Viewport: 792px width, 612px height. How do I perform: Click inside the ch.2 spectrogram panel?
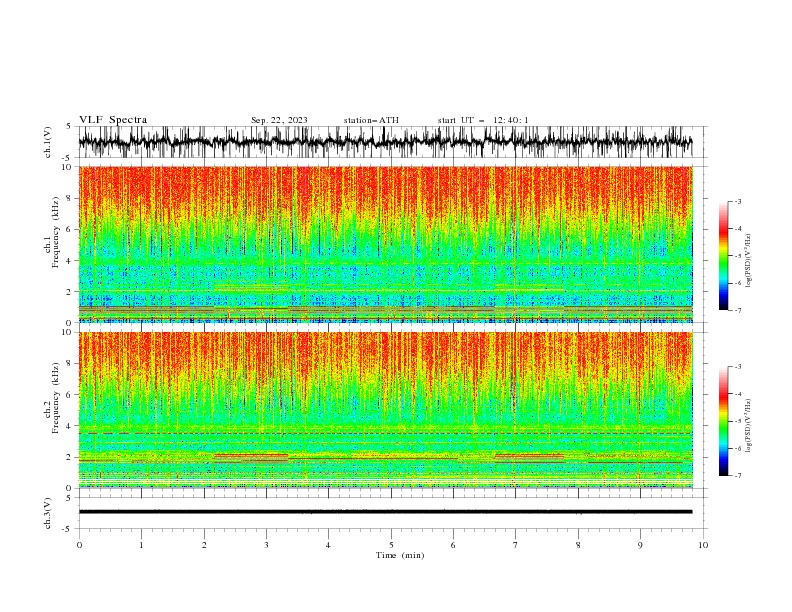pyautogui.click(x=385, y=410)
